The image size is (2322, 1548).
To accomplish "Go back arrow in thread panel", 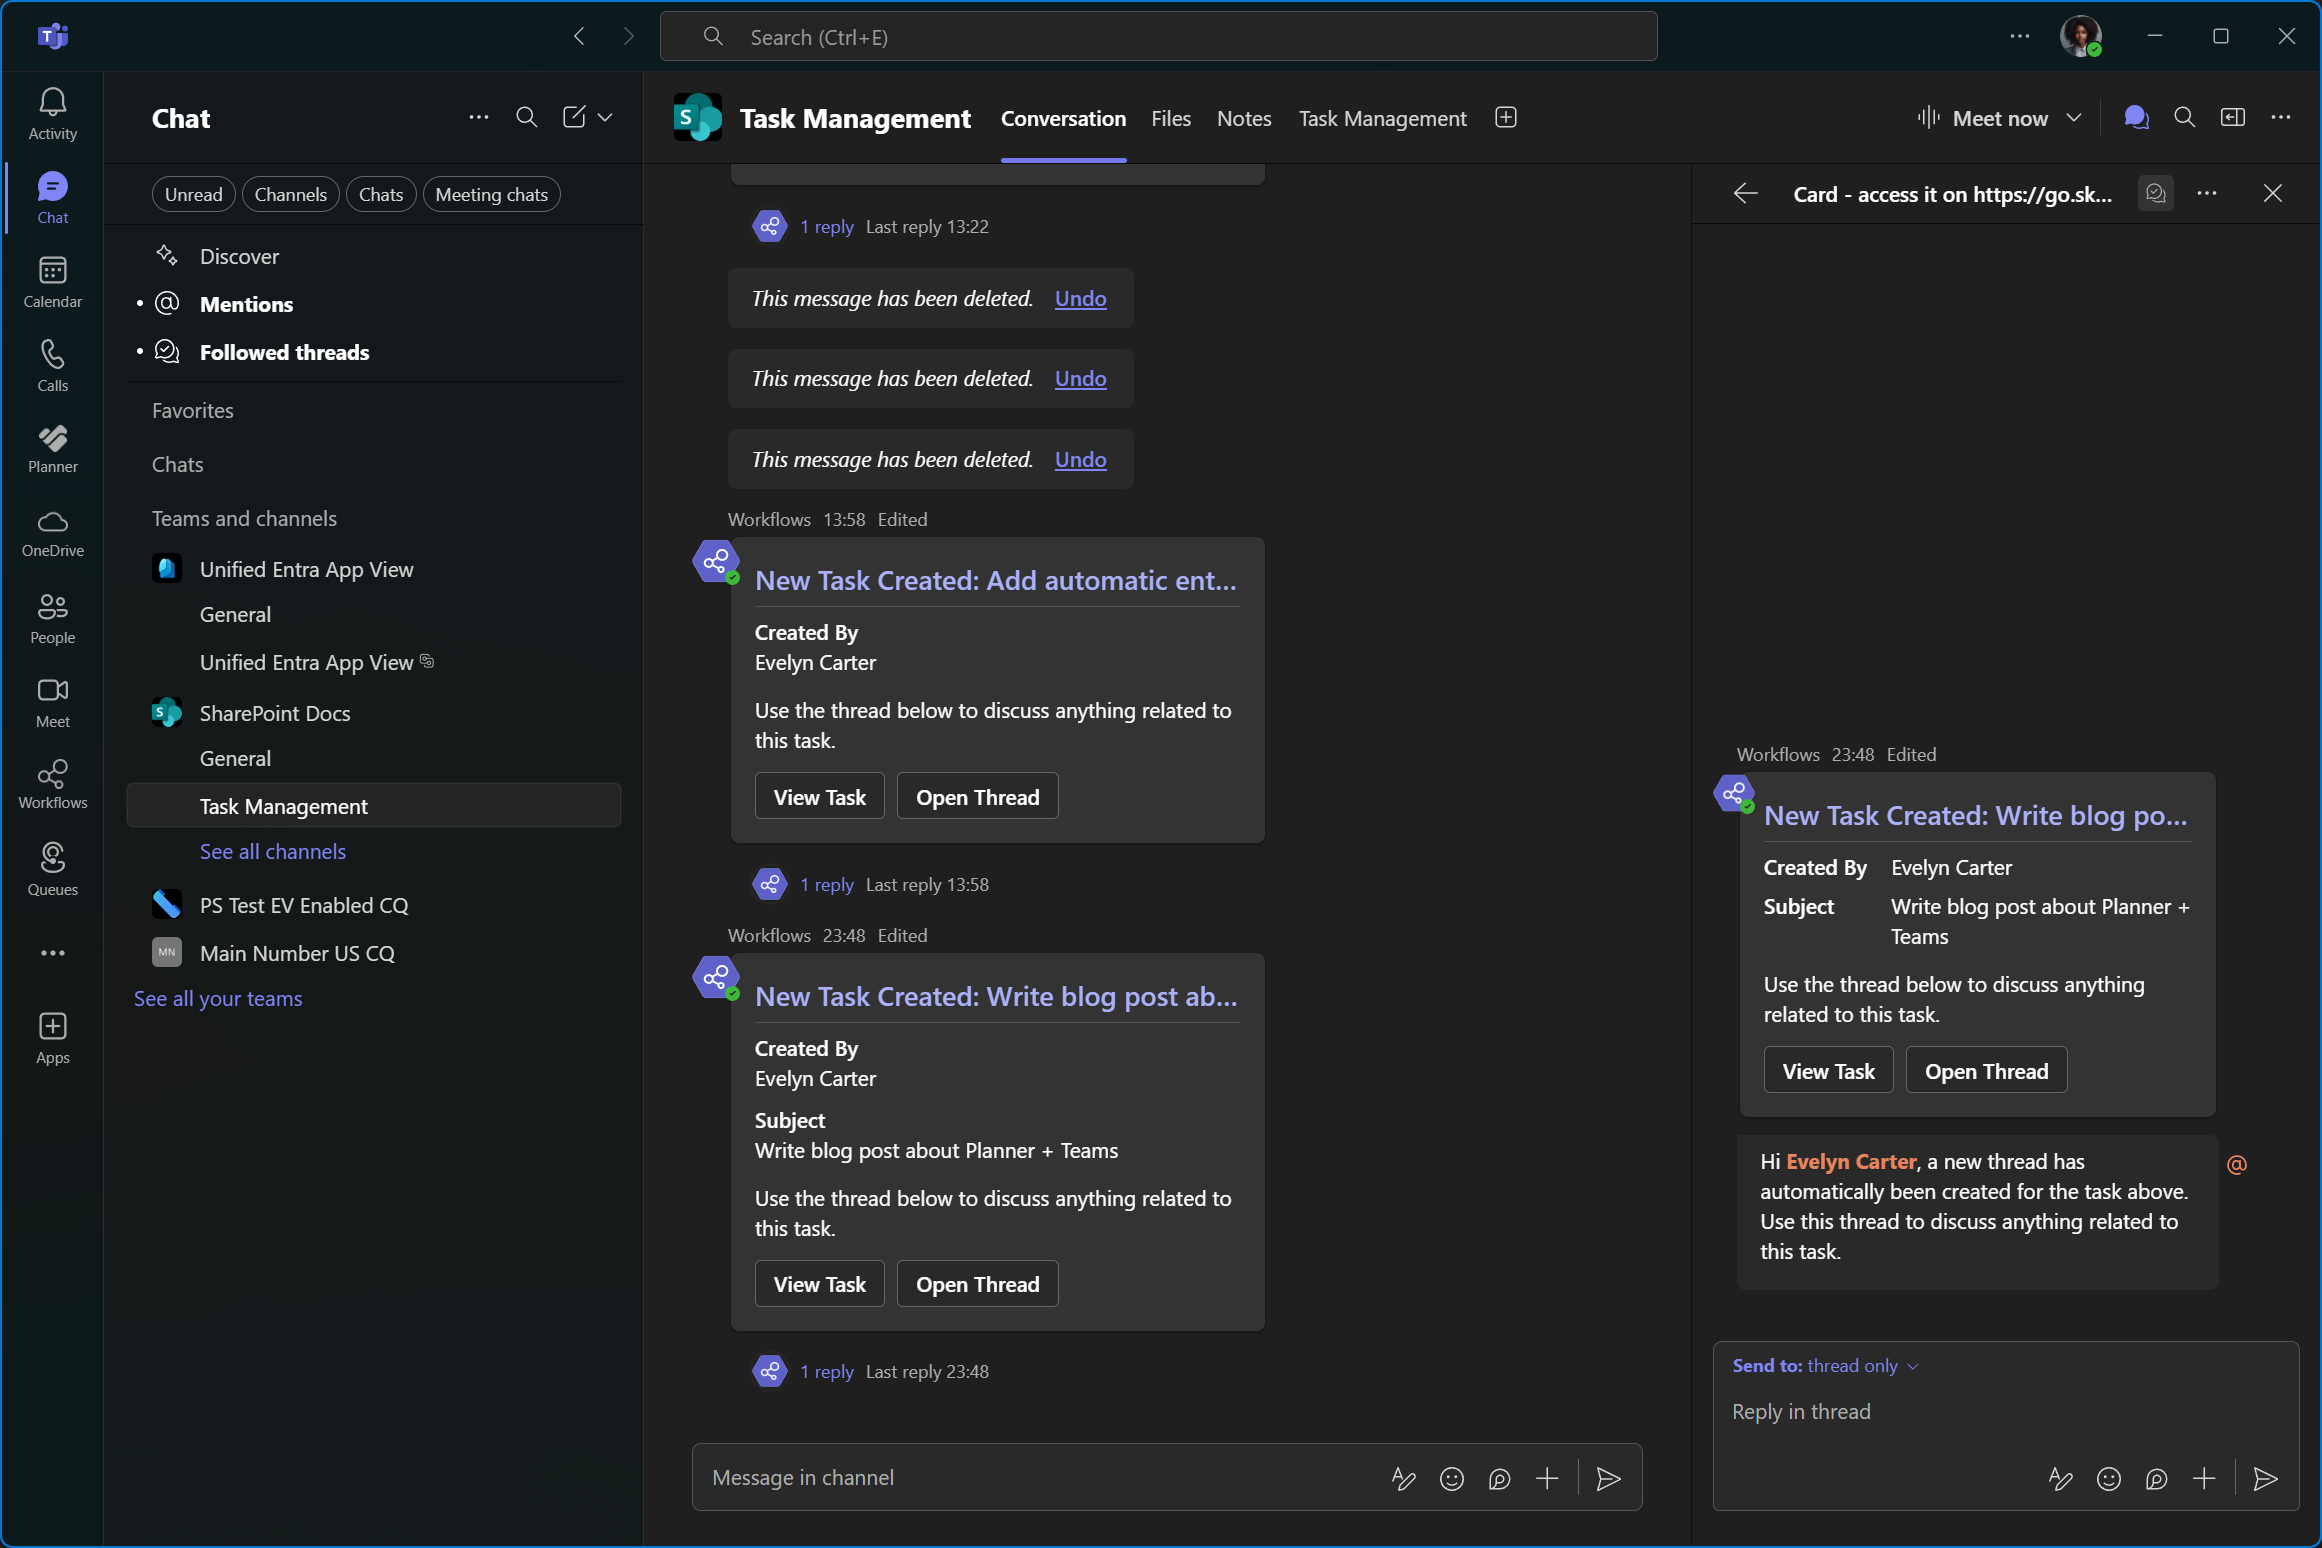I will pyautogui.click(x=1745, y=193).
